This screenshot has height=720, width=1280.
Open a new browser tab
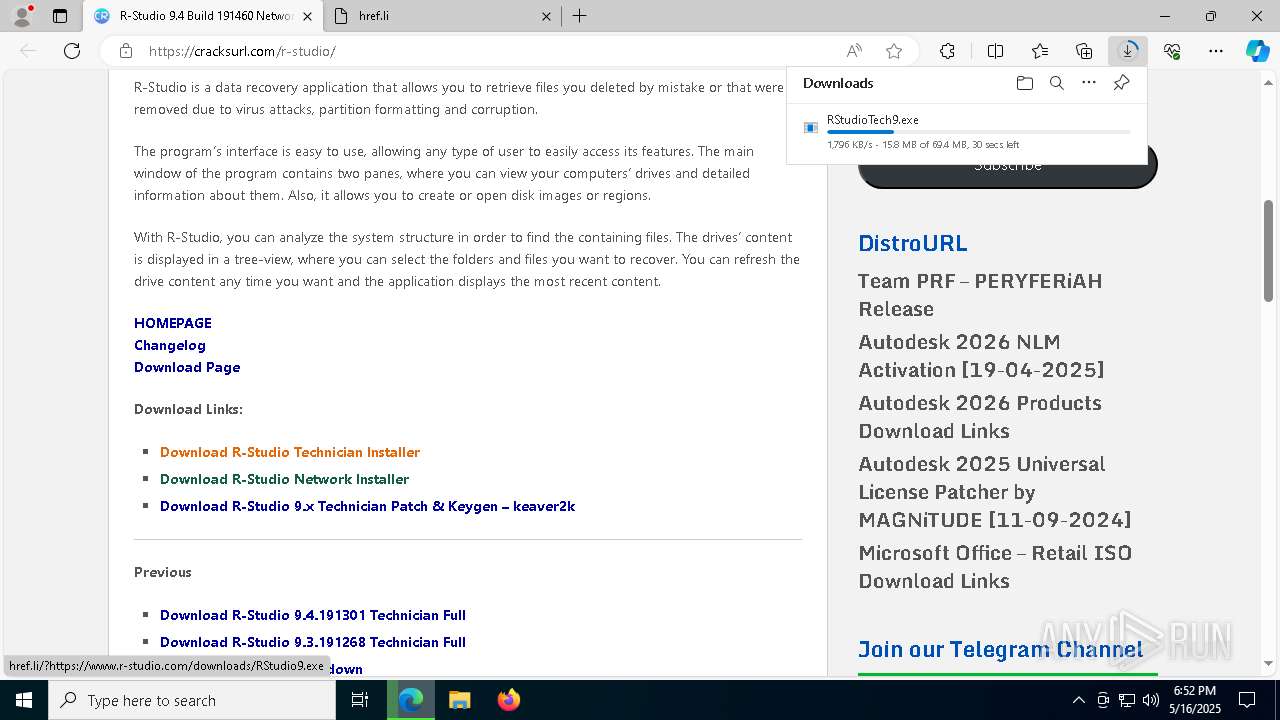[580, 16]
